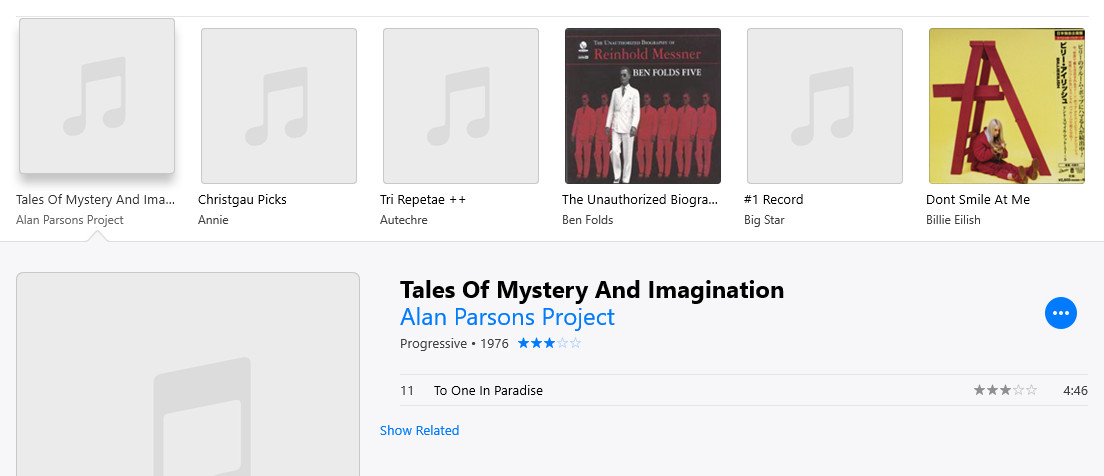The height and width of the screenshot is (476, 1104).
Task: Select track To One In Paradise
Action: coord(488,391)
